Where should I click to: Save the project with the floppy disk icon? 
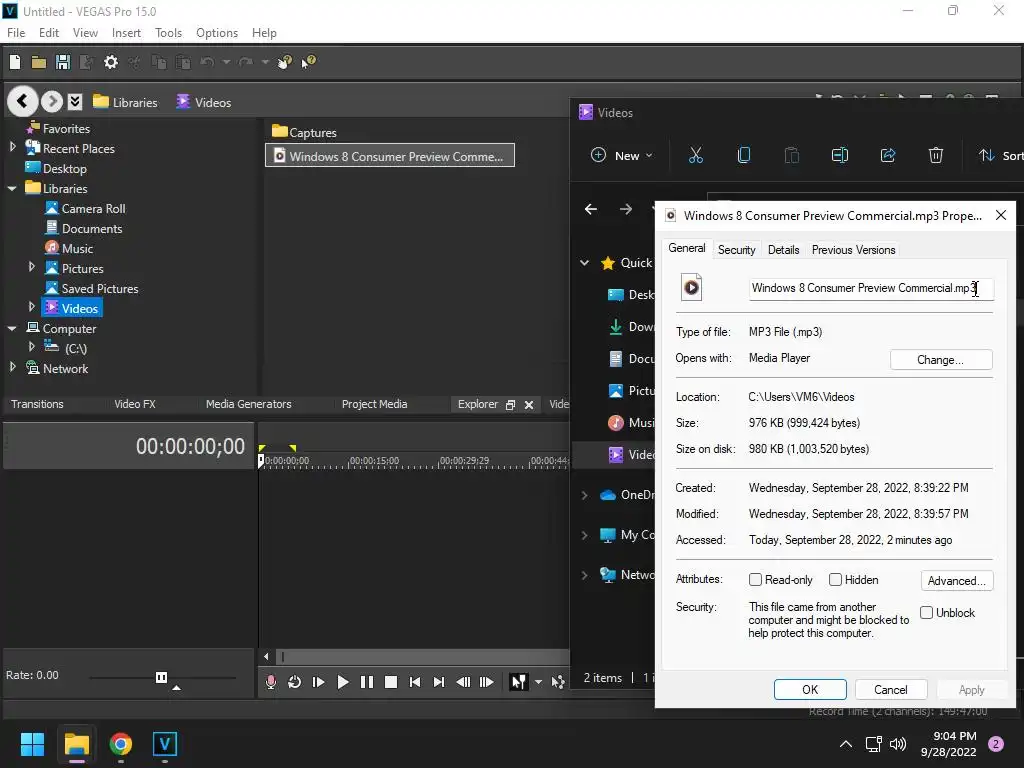pyautogui.click(x=63, y=62)
